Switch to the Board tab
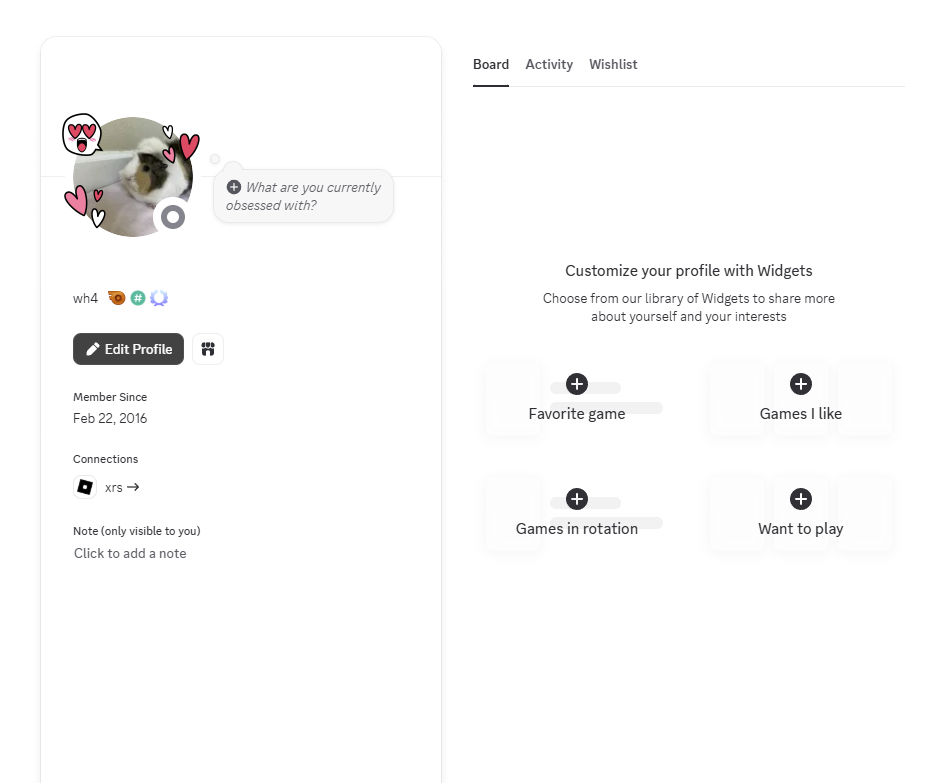Image resolution: width=947 pixels, height=783 pixels. [x=491, y=64]
